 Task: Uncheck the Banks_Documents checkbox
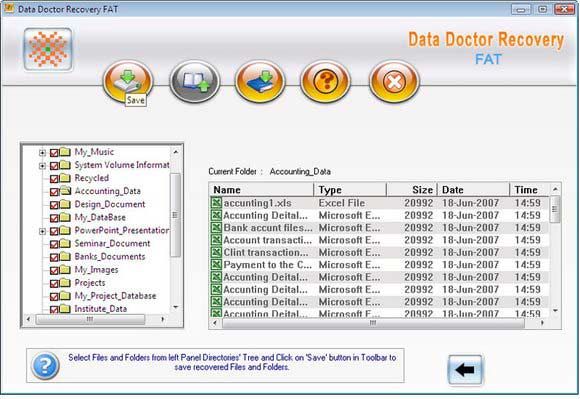(54, 257)
